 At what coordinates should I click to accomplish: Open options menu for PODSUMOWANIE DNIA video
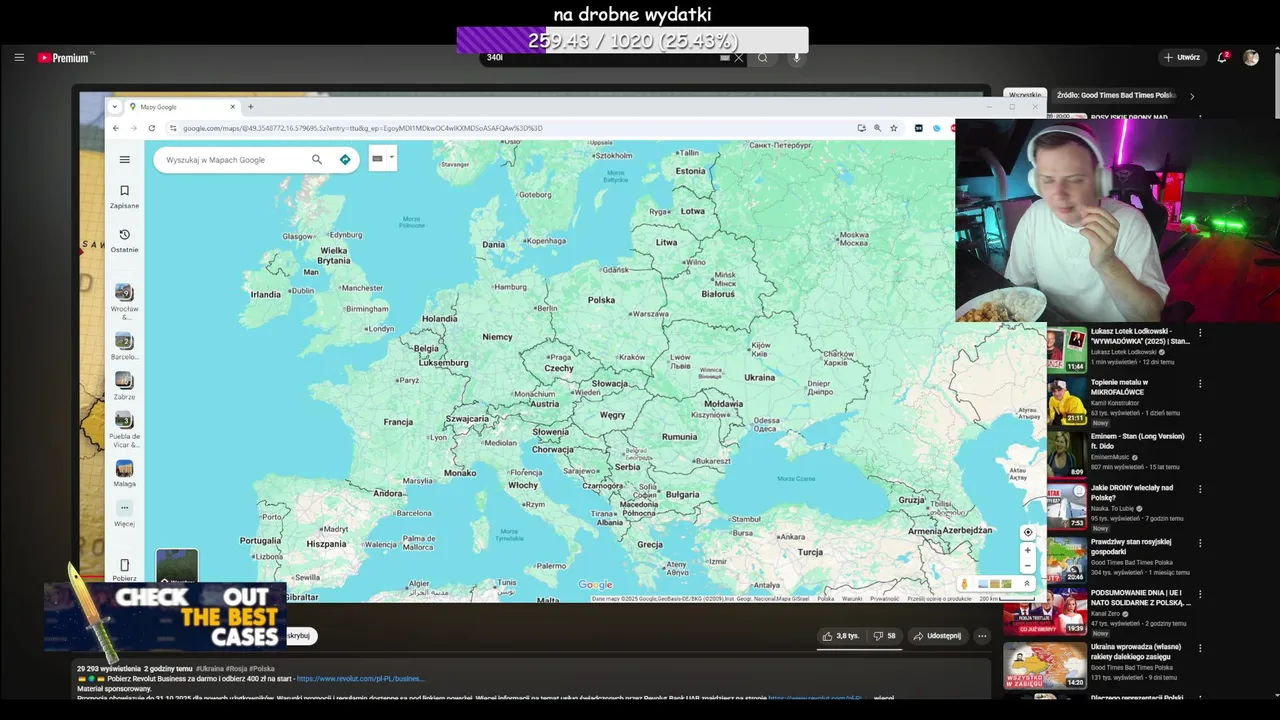pyautogui.click(x=1200, y=594)
